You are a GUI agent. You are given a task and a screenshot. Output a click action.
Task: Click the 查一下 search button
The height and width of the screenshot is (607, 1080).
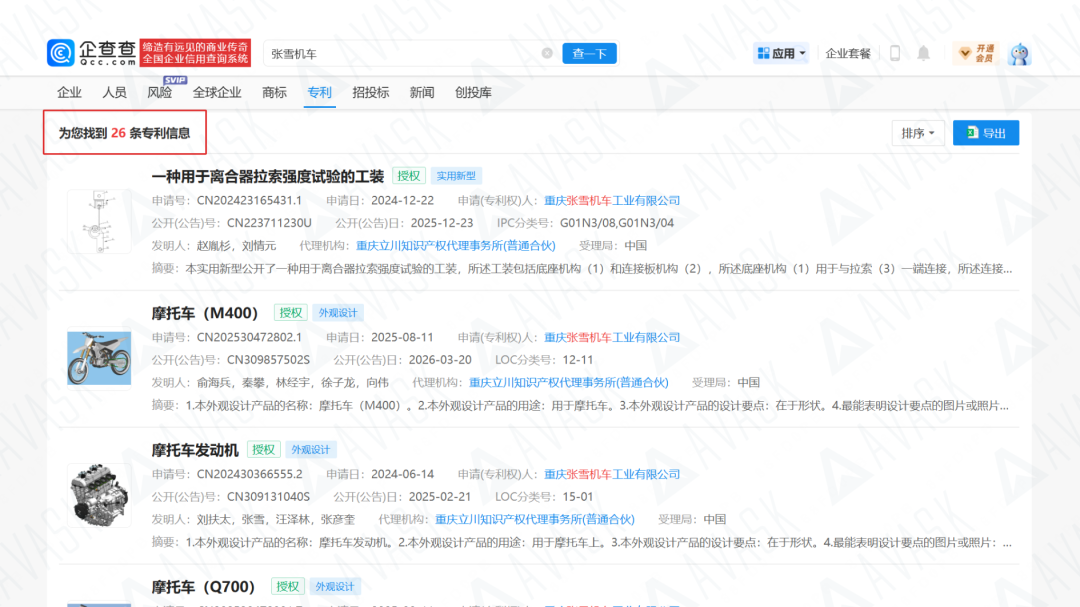point(590,53)
